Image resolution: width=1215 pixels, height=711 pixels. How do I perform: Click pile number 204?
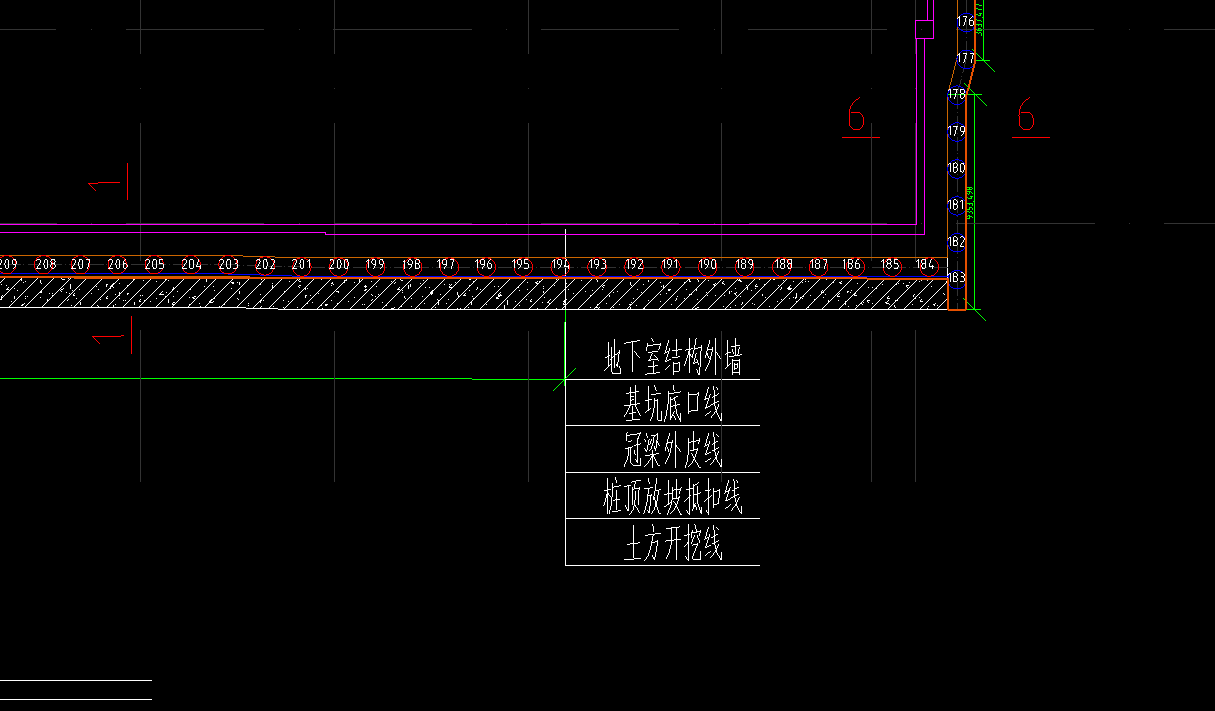191,265
